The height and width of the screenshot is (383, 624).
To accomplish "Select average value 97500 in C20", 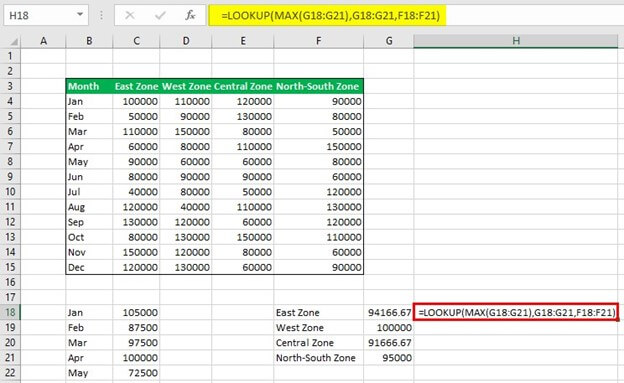I will [136, 343].
